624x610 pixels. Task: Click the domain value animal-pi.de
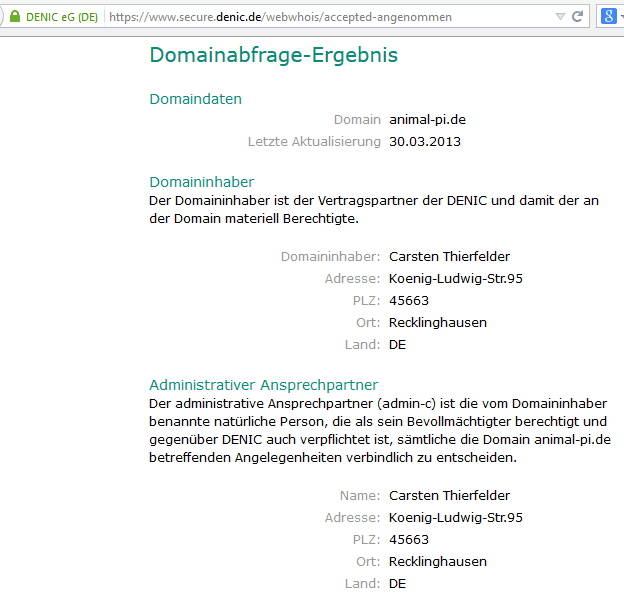tap(427, 120)
